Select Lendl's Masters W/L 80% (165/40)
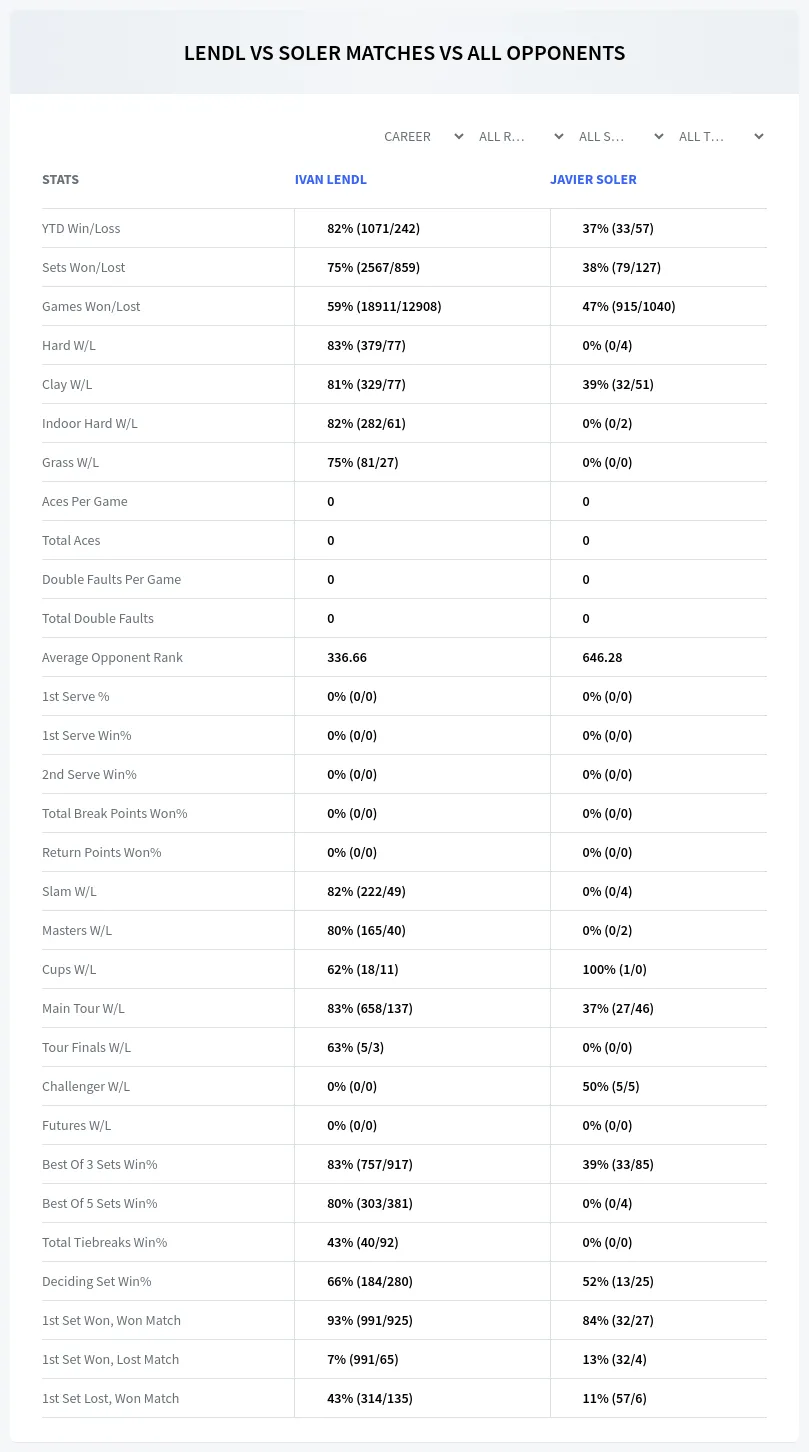 coord(366,930)
